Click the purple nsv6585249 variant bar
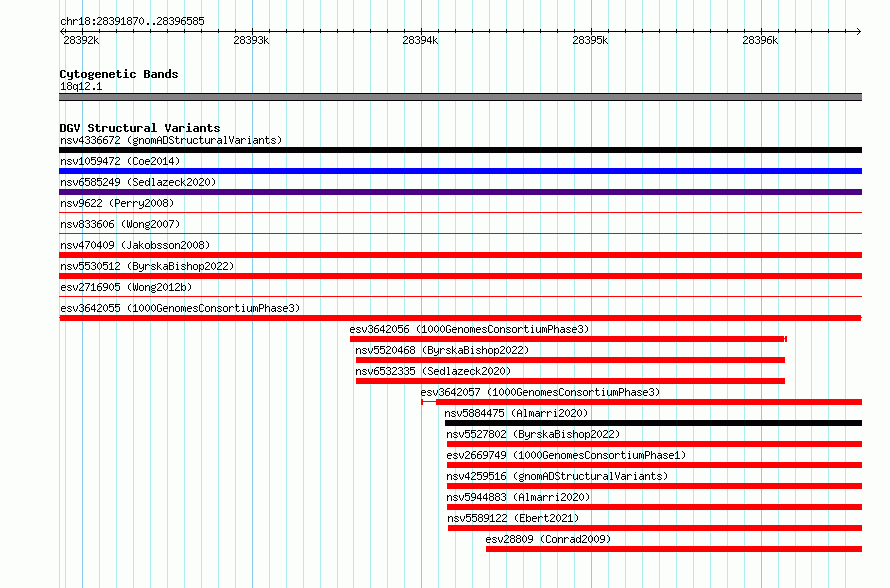This screenshot has height=588, width=890. pyautogui.click(x=460, y=192)
